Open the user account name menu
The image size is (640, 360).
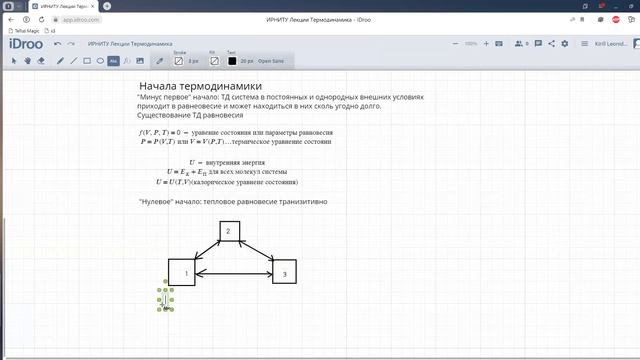click(x=610, y=44)
